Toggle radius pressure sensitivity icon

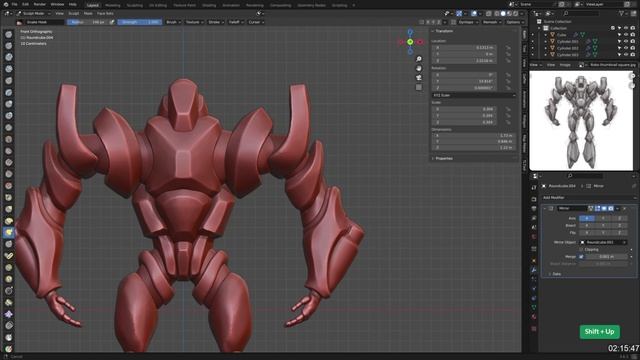[x=112, y=22]
